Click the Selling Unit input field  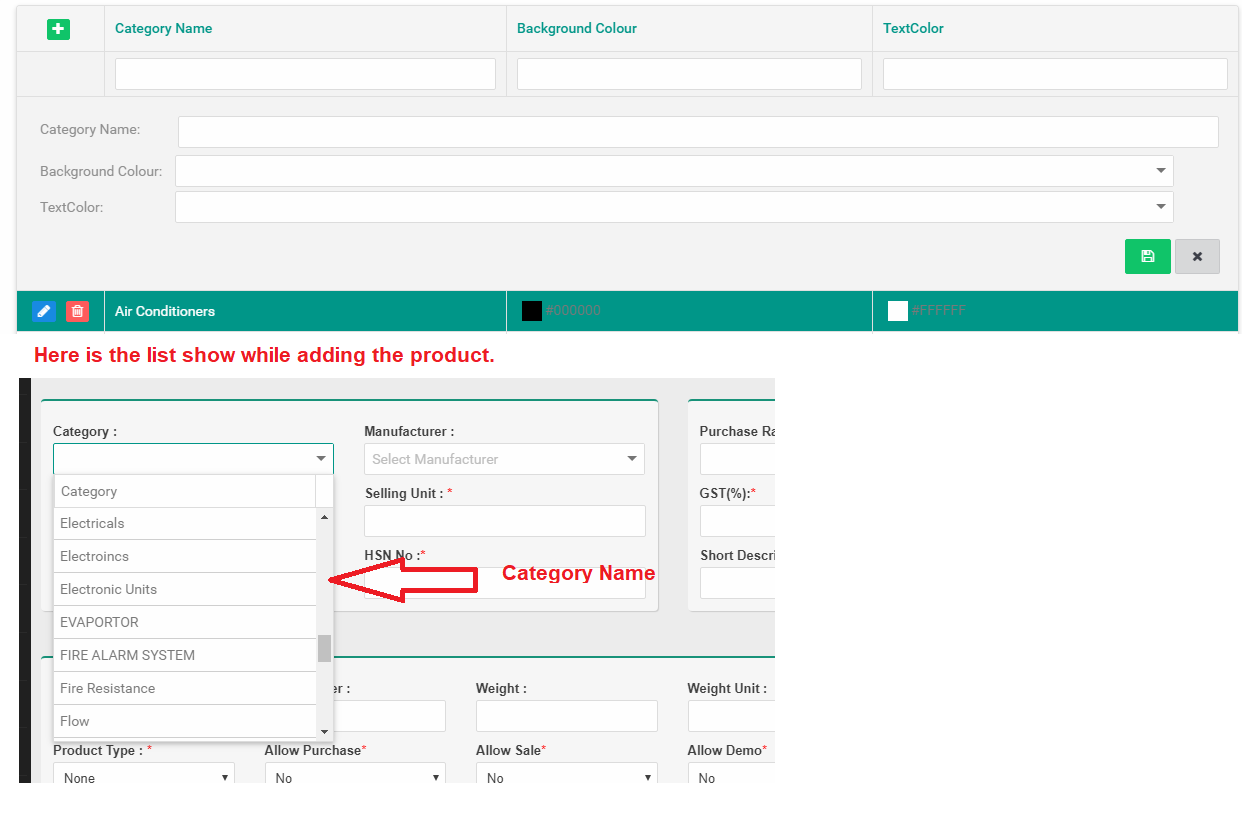(504, 521)
